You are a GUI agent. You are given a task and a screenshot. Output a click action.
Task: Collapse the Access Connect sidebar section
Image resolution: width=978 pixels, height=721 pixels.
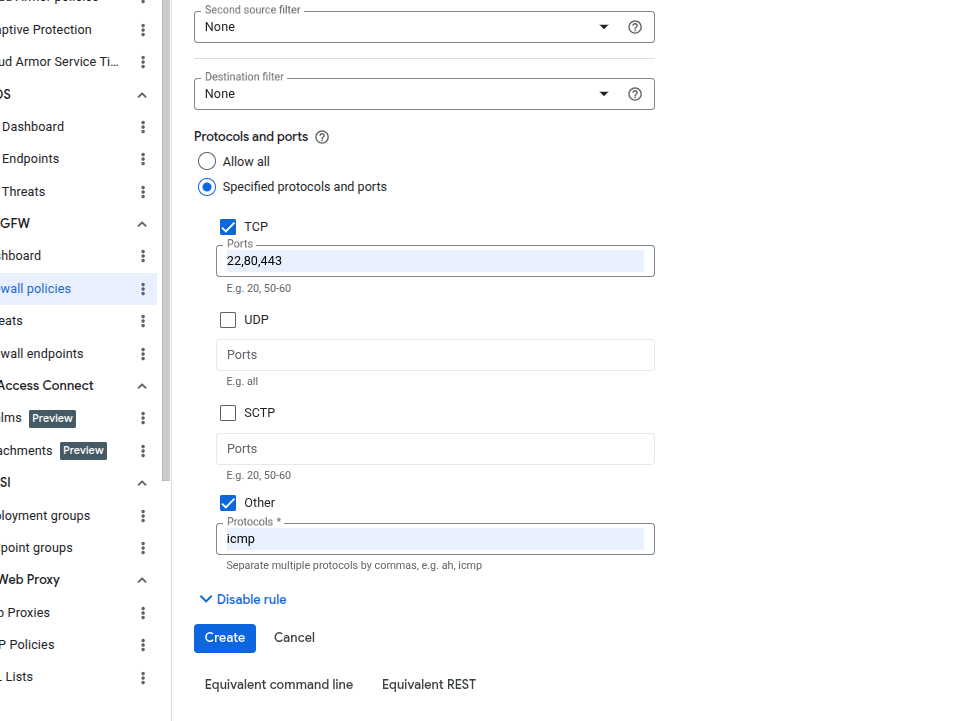tap(142, 386)
